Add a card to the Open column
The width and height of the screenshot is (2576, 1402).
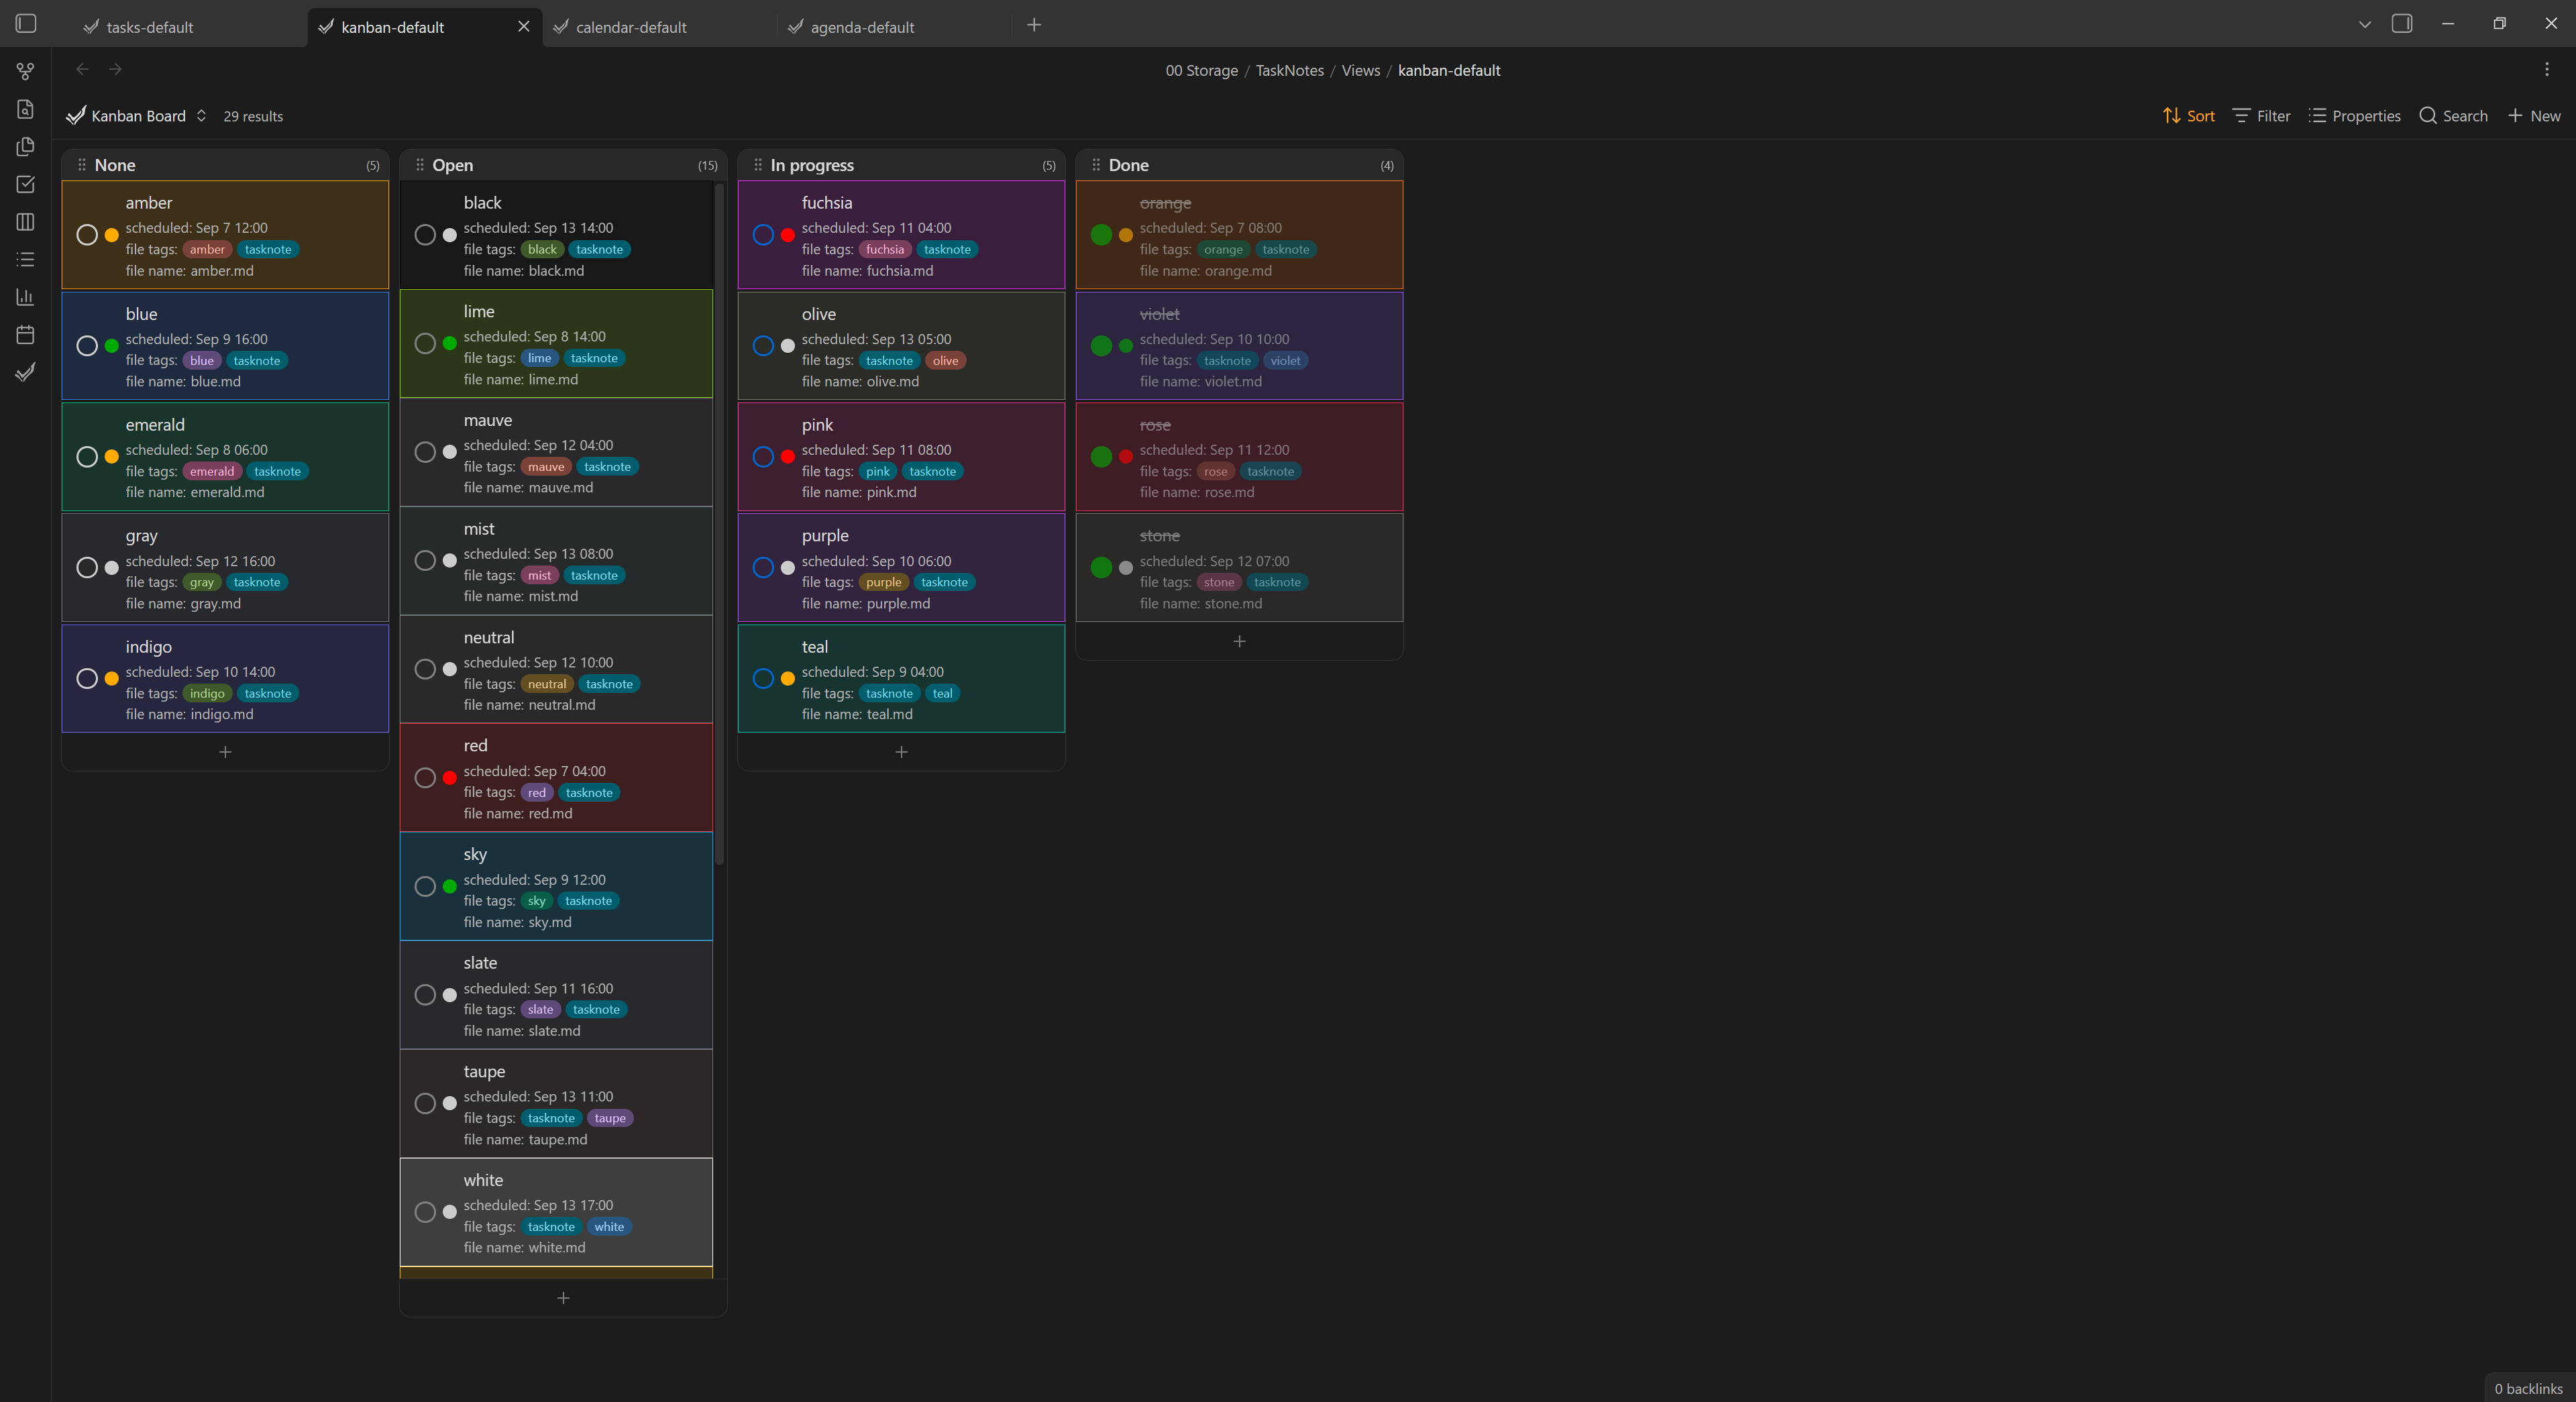563,1298
